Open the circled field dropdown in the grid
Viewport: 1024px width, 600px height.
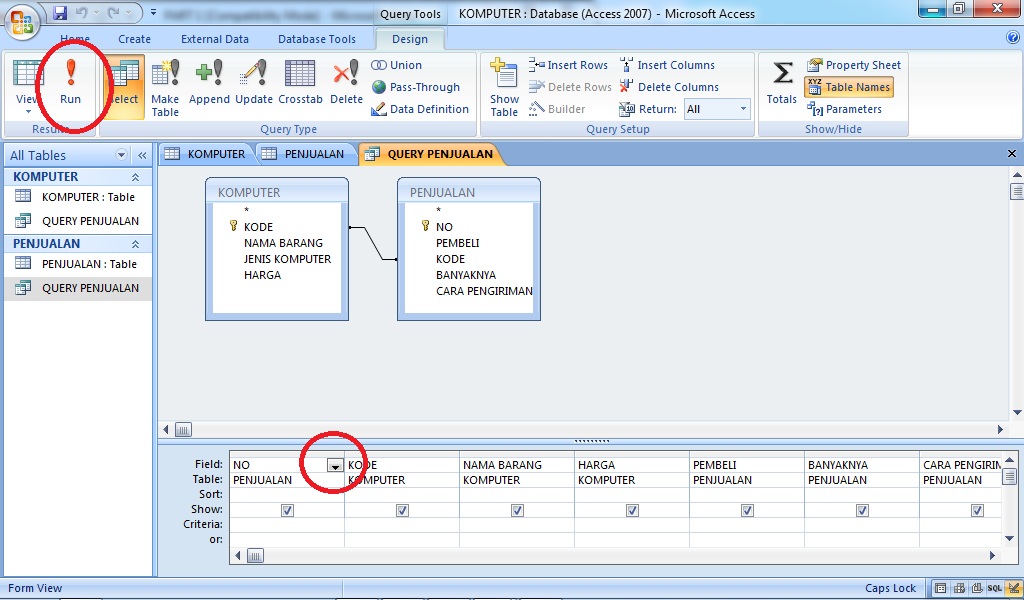point(334,463)
